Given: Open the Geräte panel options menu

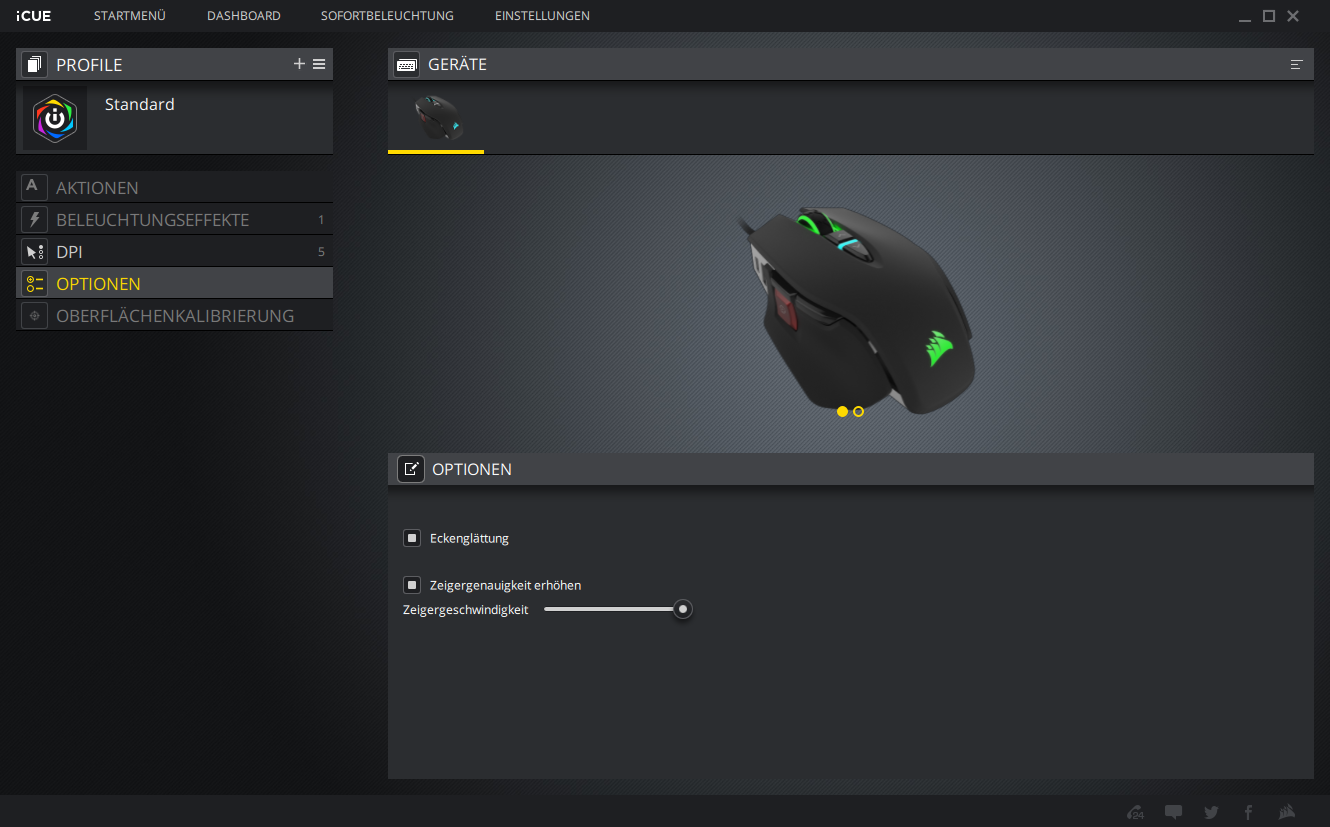Looking at the screenshot, I should point(1296,65).
